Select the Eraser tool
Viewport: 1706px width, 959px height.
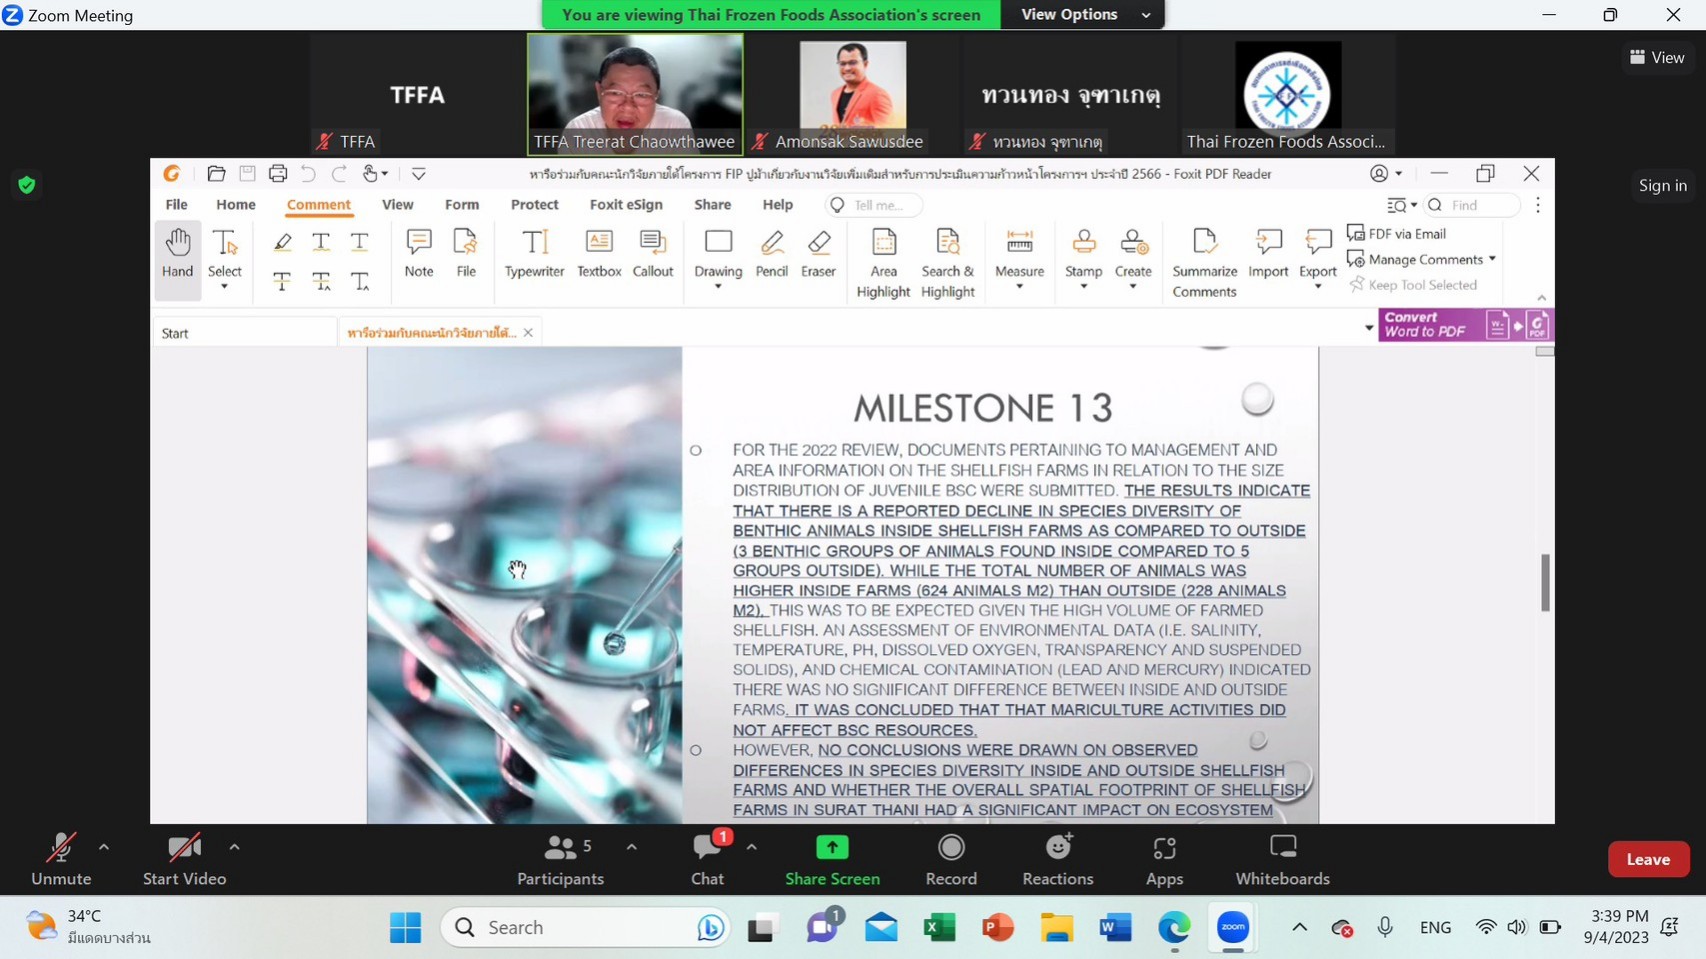[818, 253]
